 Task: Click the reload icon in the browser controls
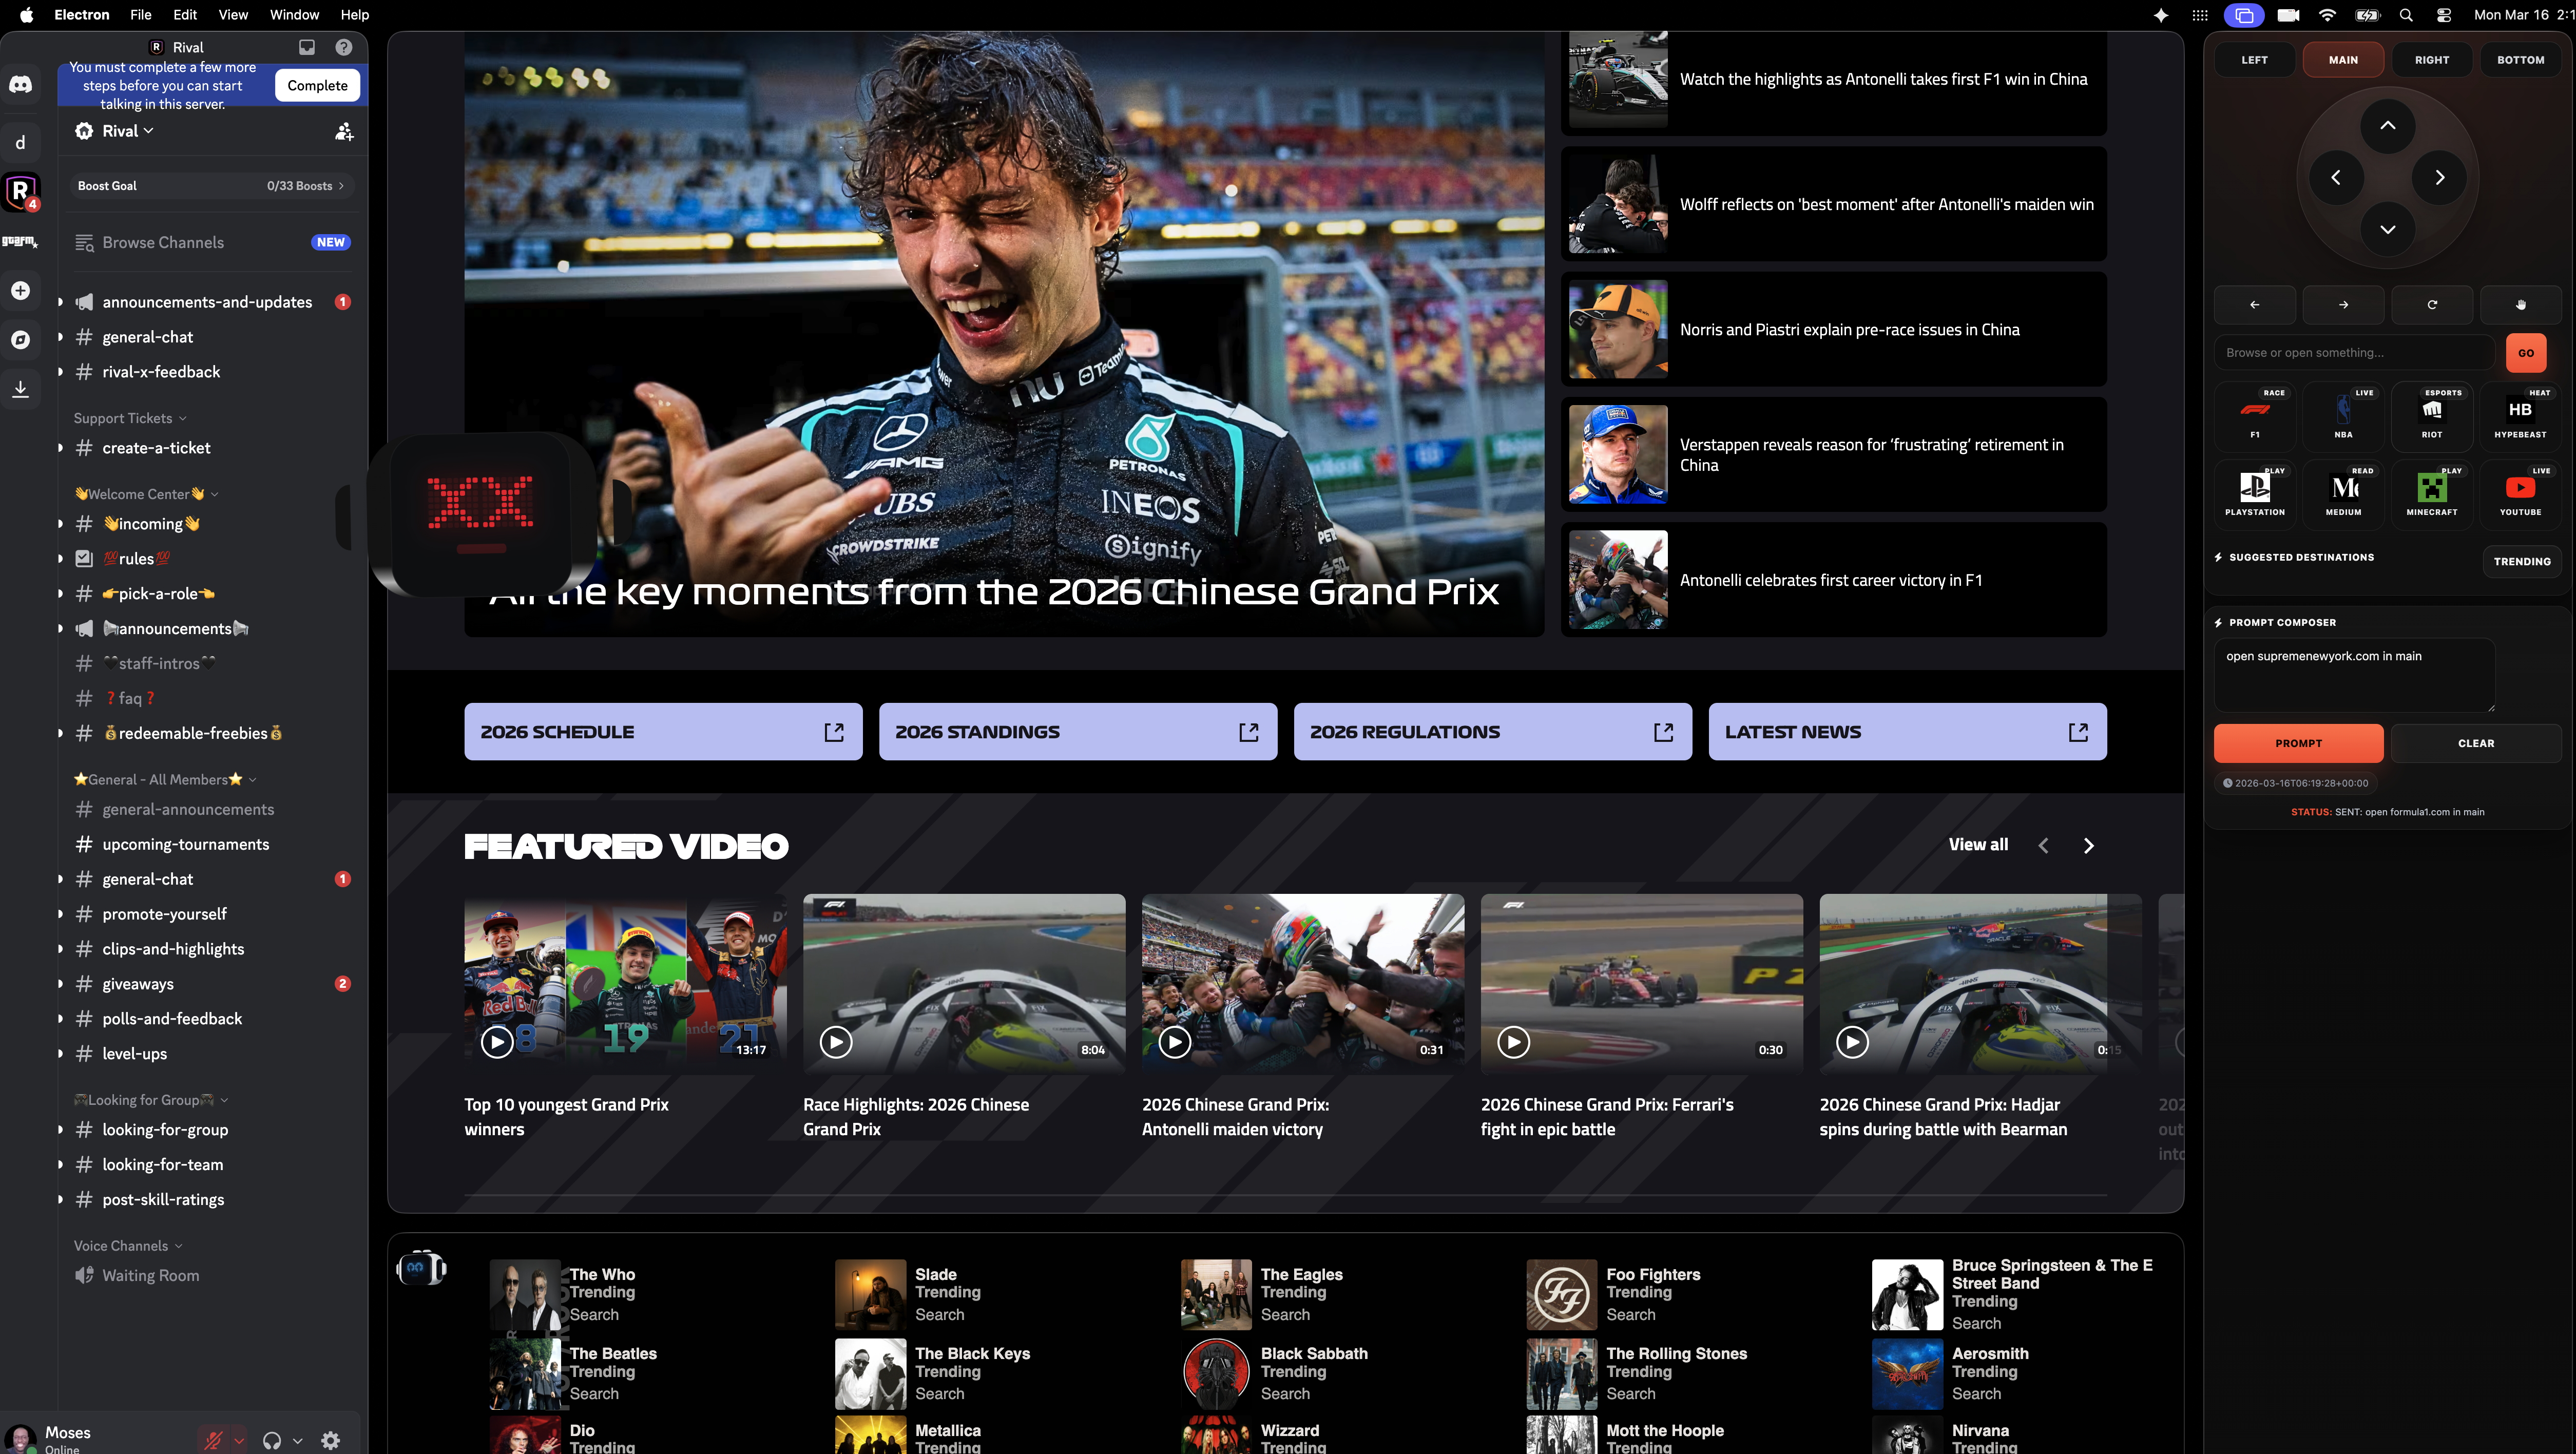tap(2431, 305)
